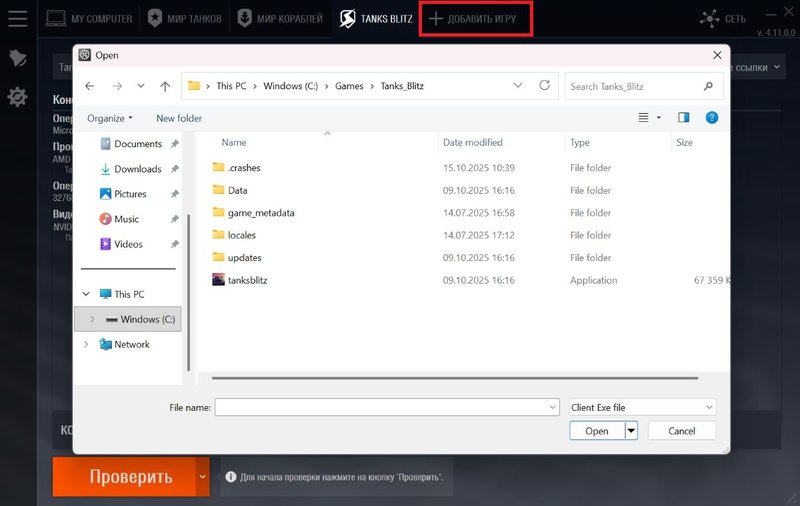The width and height of the screenshot is (800, 506).
Task: Go up one folder level arrow
Action: [x=165, y=86]
